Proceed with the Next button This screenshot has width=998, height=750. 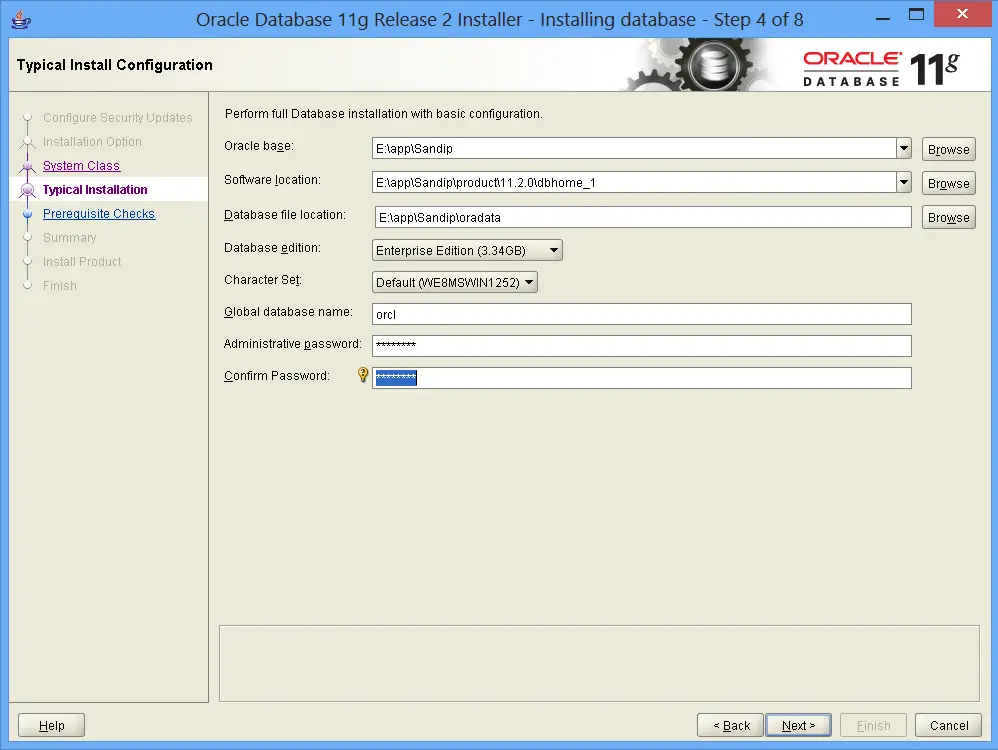pos(798,725)
